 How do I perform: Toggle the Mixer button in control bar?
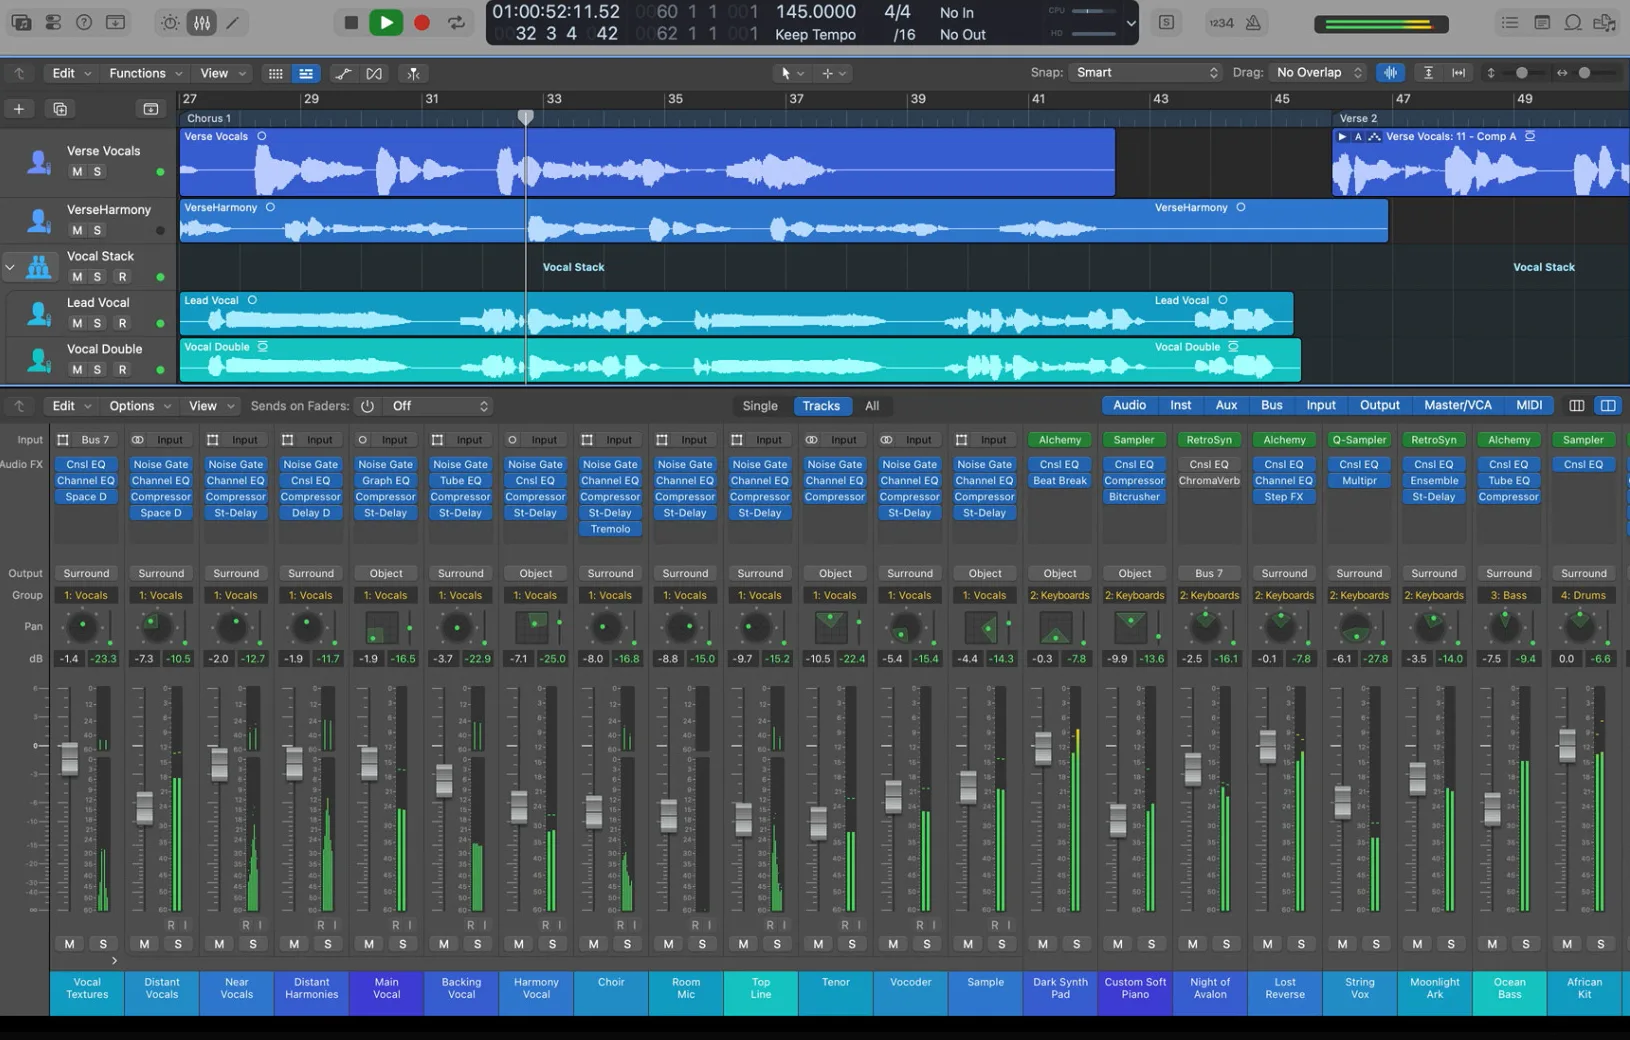pos(202,22)
